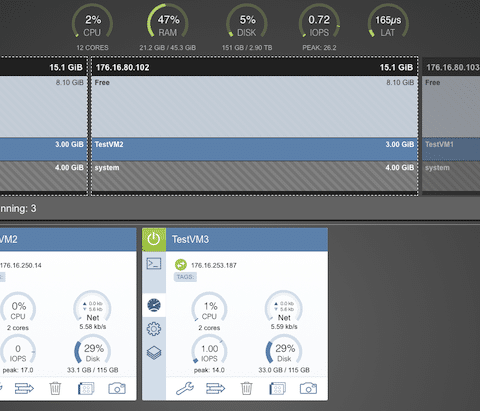Click TestVM2 memory bar on host 176.16.80.102
This screenshot has width=480, height=411.
point(255,149)
